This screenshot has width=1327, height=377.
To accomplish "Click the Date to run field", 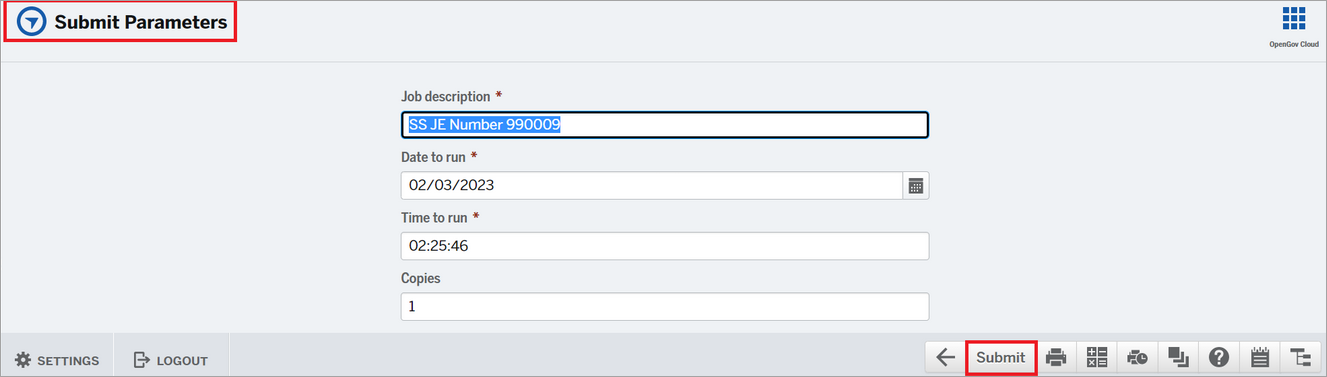I will 652,185.
